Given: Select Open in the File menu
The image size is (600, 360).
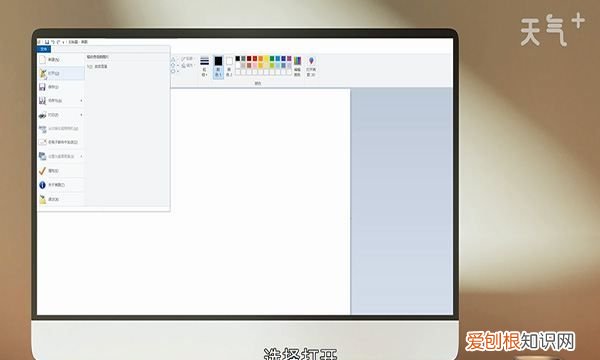Looking at the screenshot, I should [x=61, y=73].
